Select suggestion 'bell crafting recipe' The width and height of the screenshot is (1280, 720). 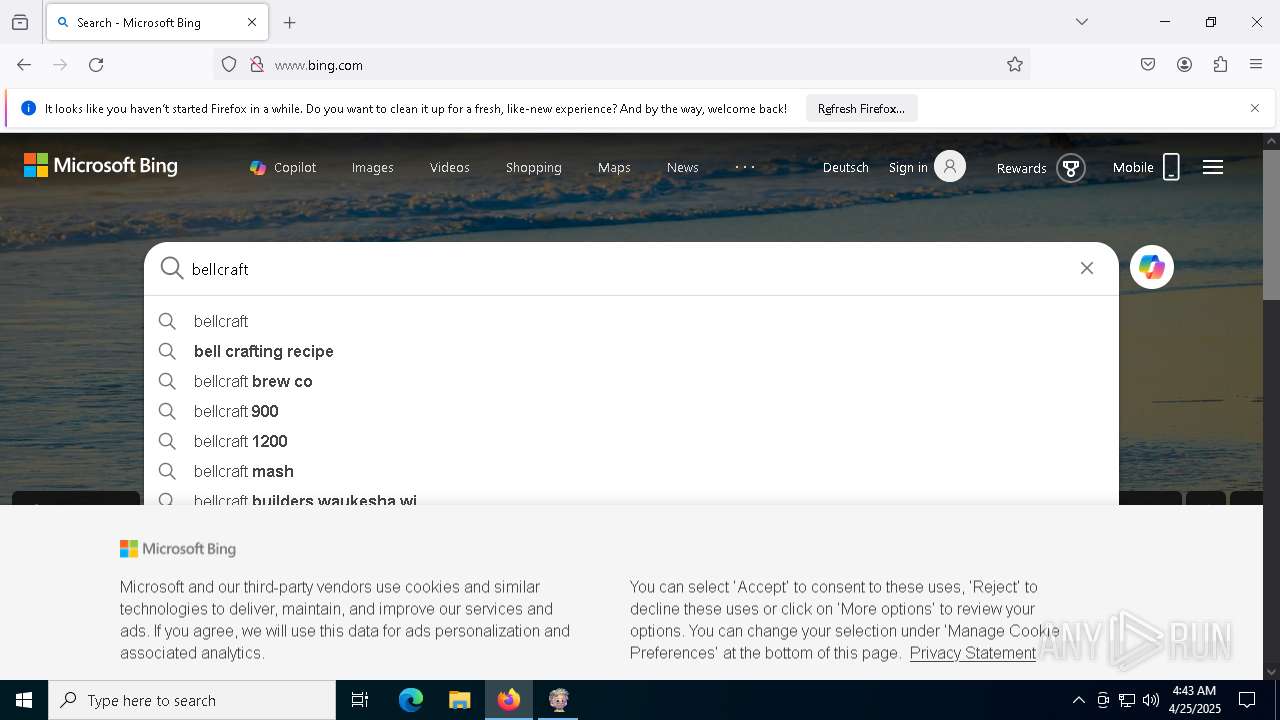[x=631, y=351]
